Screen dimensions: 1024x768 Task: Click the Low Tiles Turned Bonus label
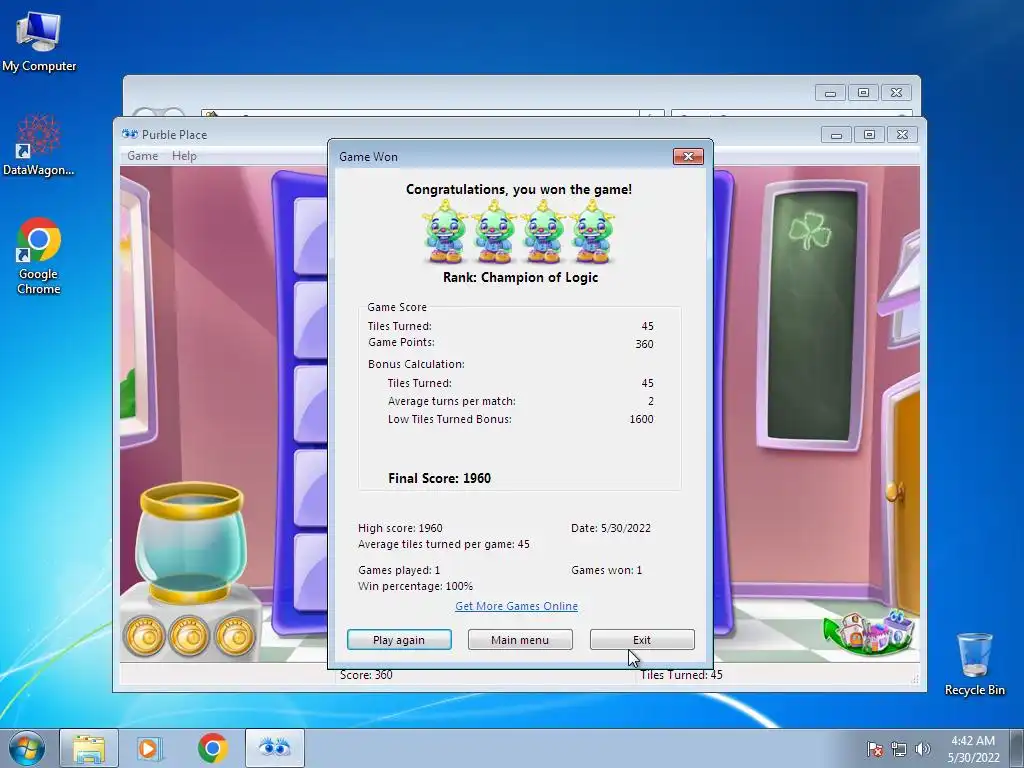(x=449, y=419)
